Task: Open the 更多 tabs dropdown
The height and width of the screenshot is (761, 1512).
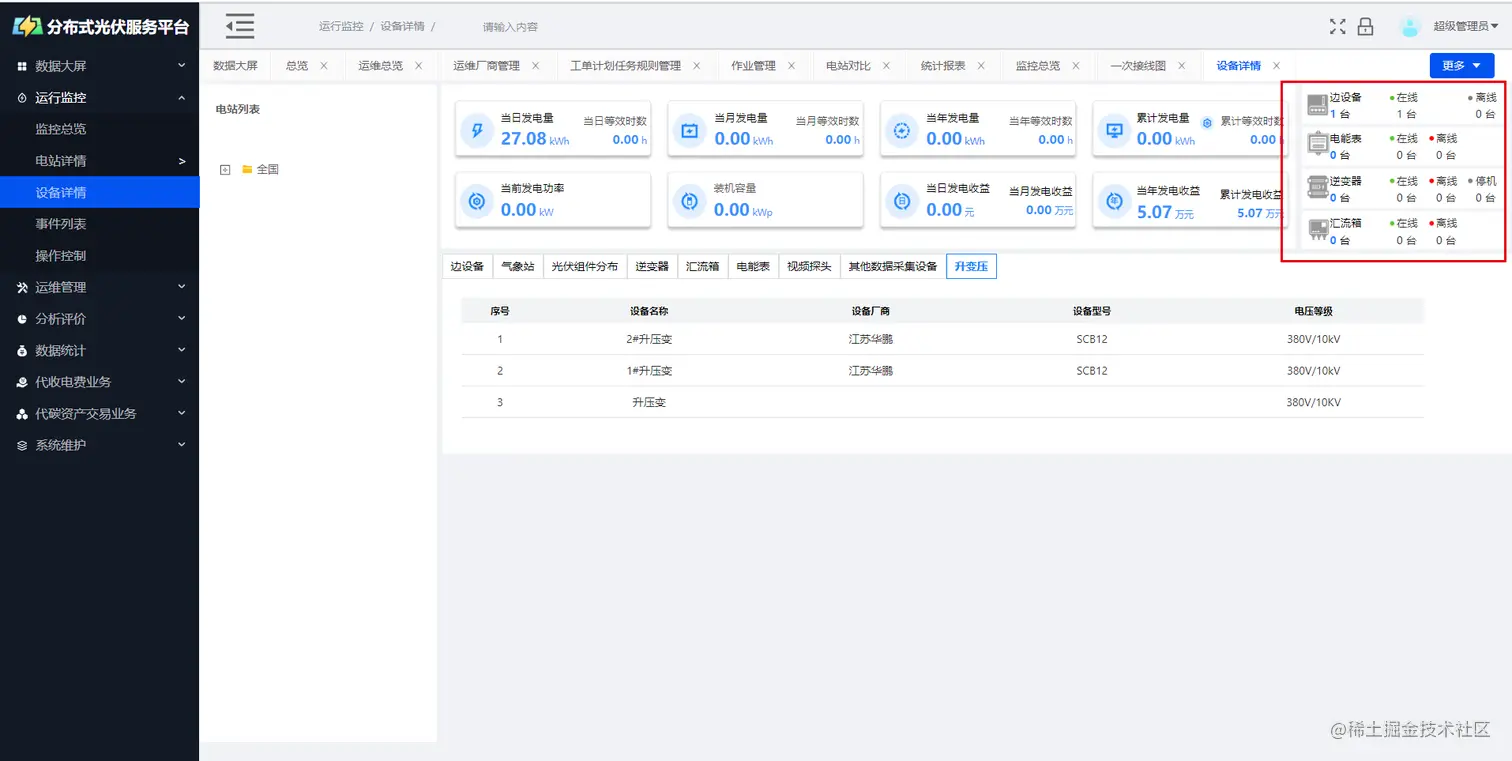Action: coord(1461,65)
